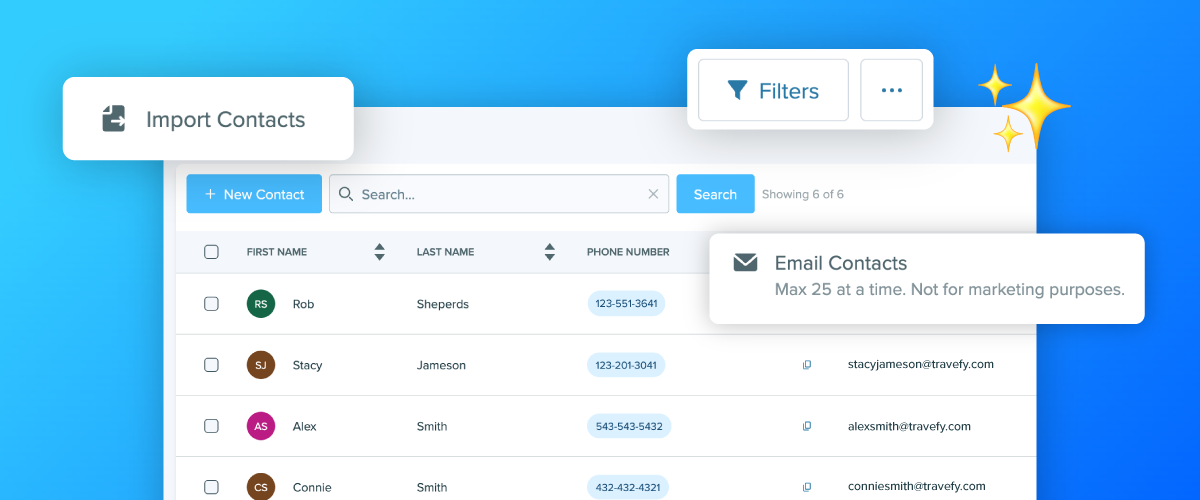The image size is (1200, 500).
Task: Open the three-dot more options menu
Action: [892, 90]
